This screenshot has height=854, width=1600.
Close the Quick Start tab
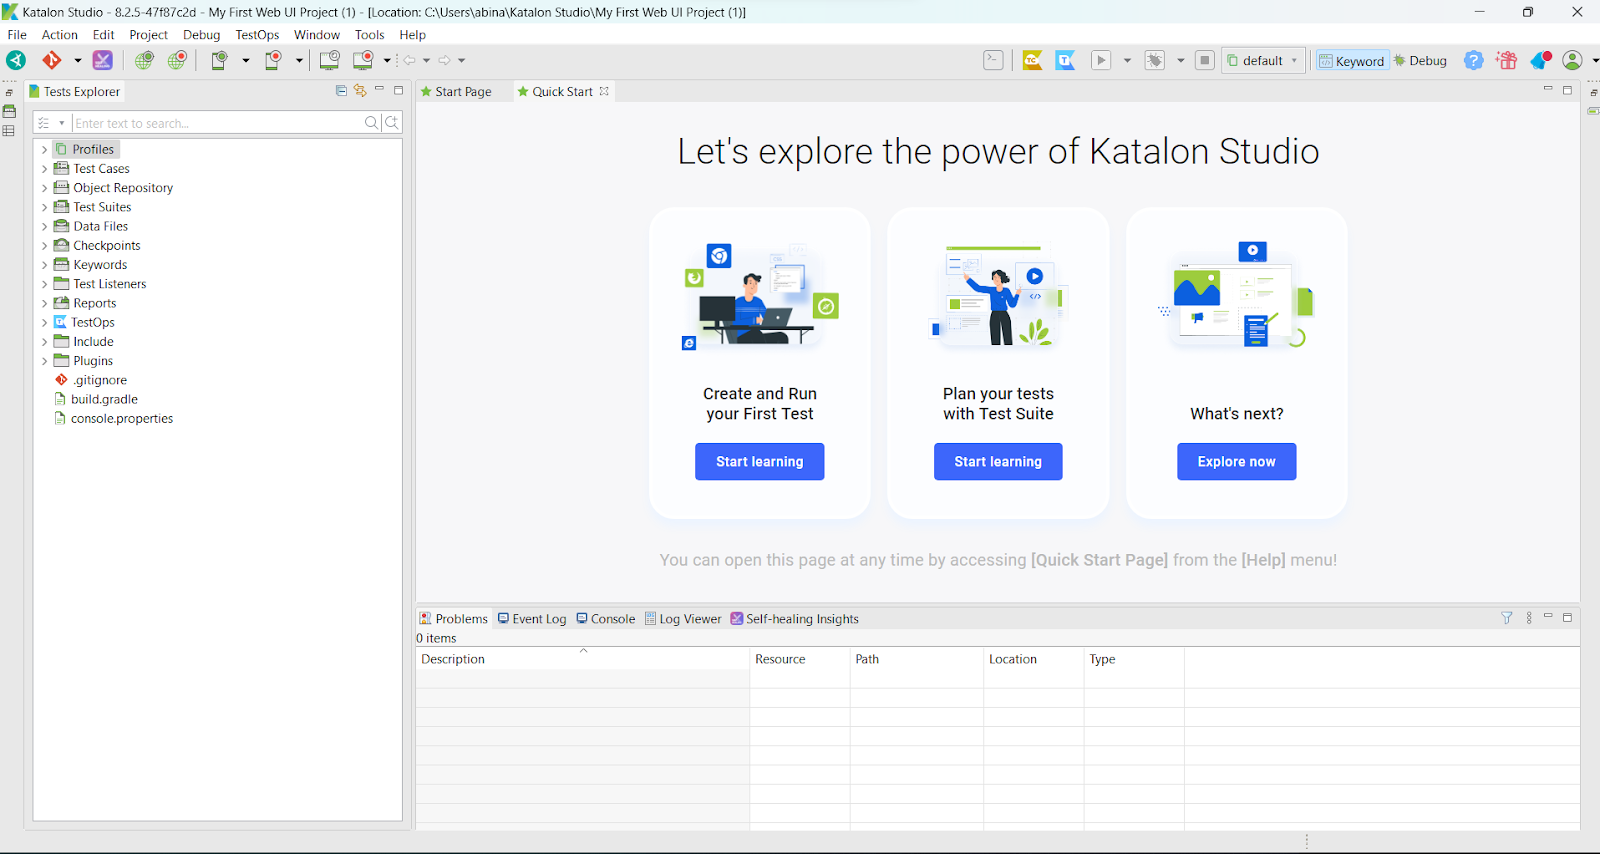pyautogui.click(x=604, y=91)
